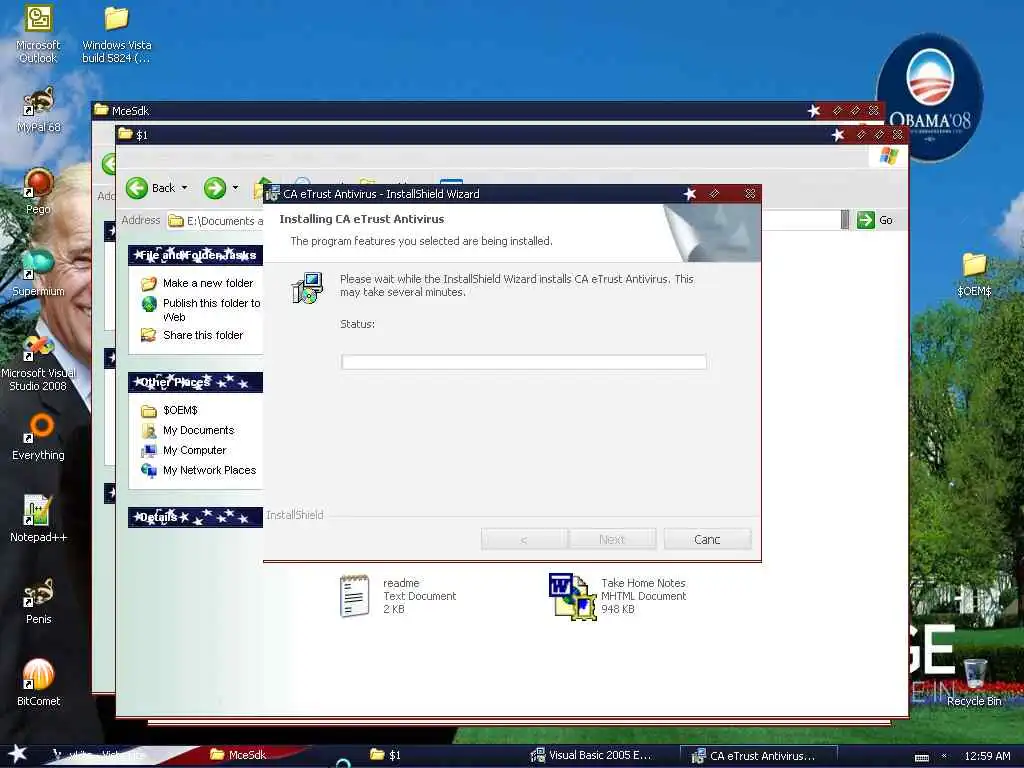The width and height of the screenshot is (1024, 768).
Task: Select the Everything search shortcut
Action: pos(38,438)
